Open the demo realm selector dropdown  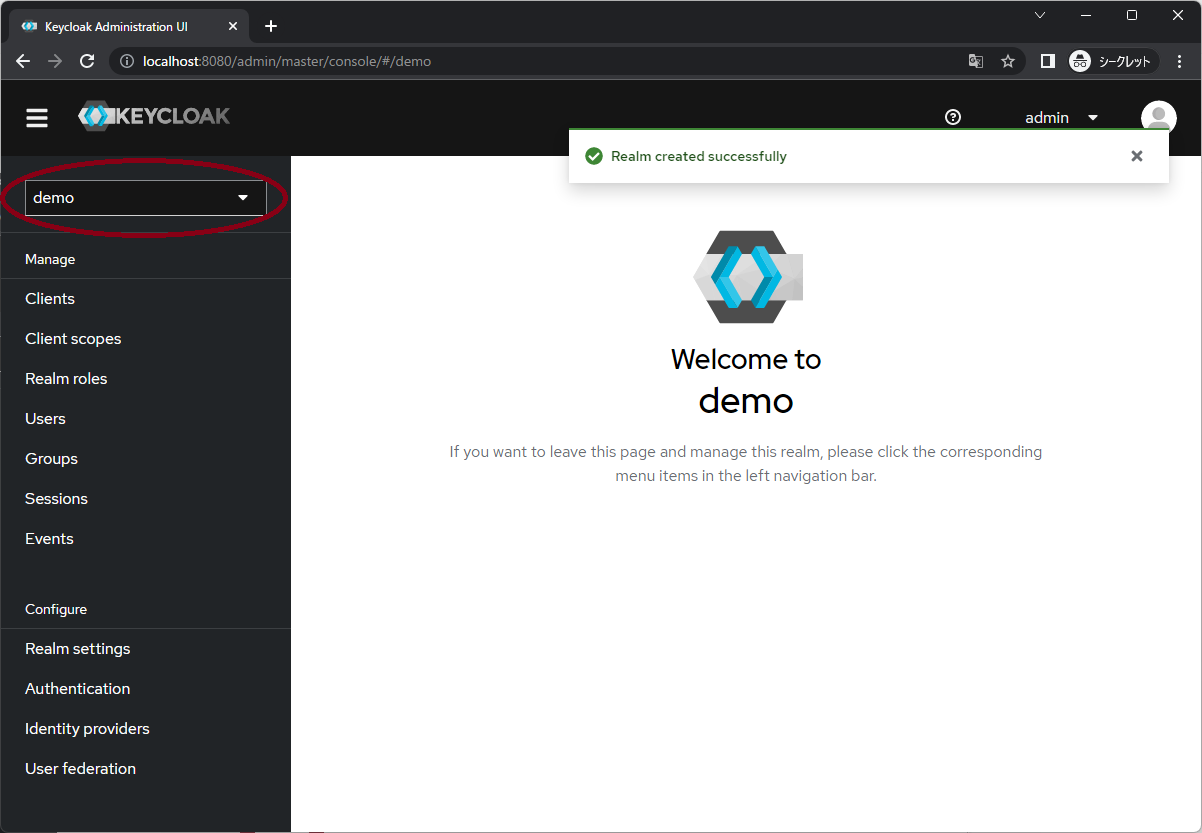coord(145,198)
